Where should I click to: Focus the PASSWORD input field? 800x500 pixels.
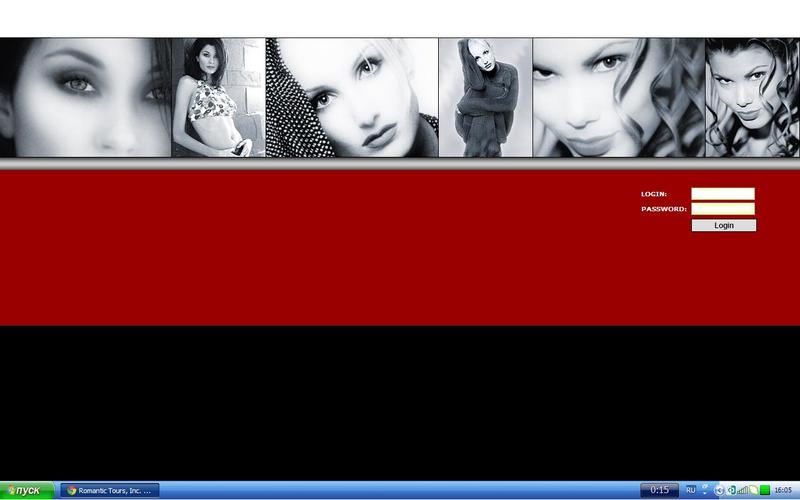coord(722,209)
